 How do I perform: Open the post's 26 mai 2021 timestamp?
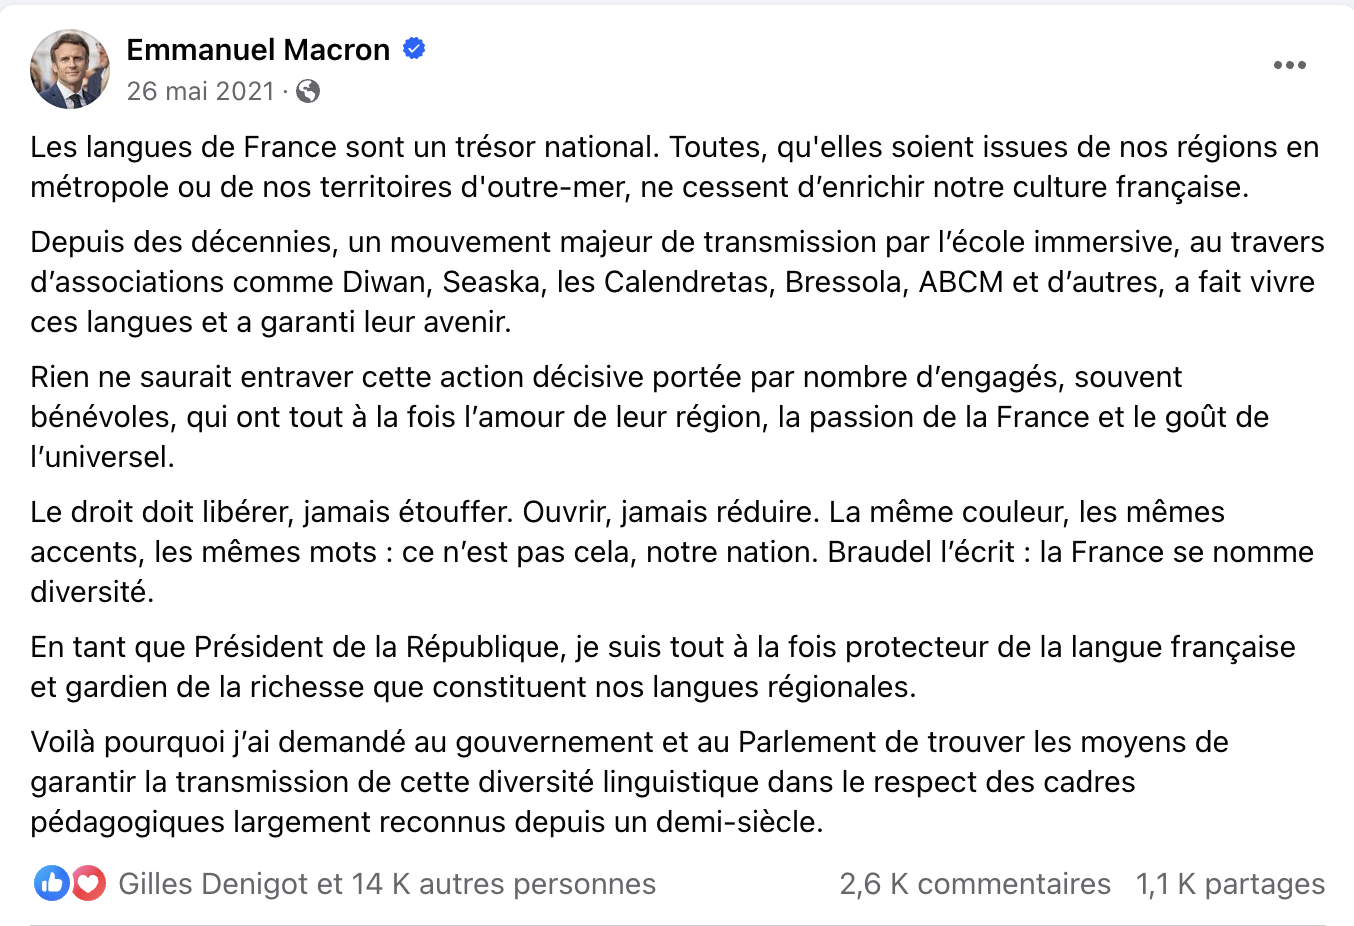coord(200,91)
